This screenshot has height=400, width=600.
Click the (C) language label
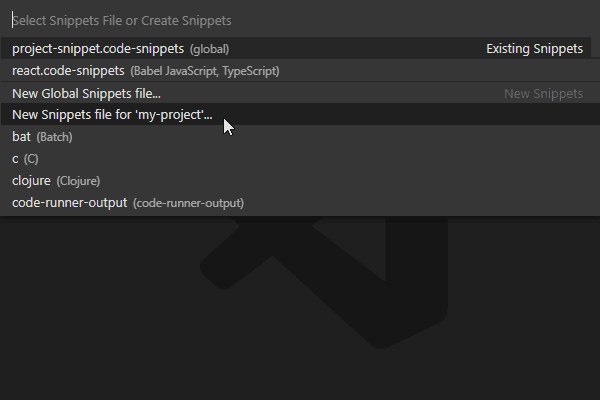point(31,159)
